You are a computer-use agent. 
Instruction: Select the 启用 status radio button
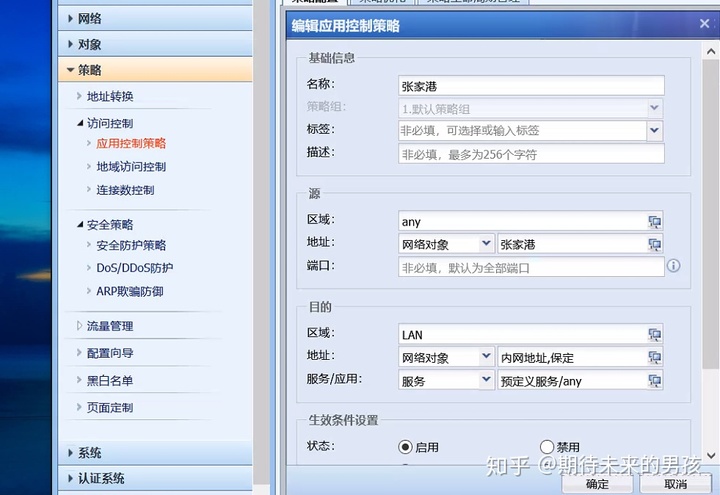point(405,447)
